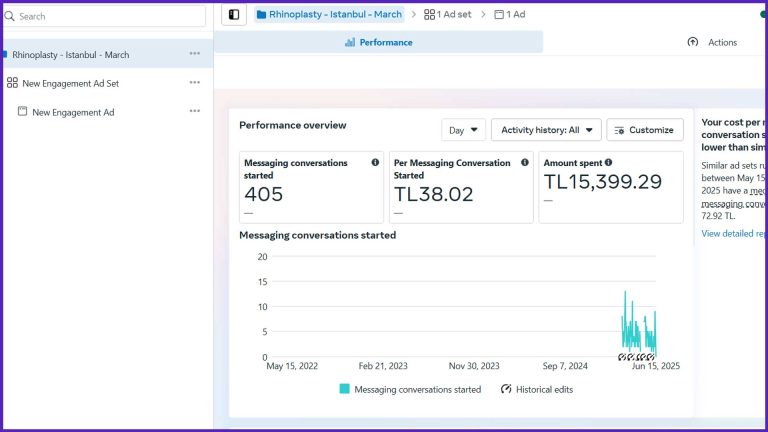Viewport: 768px width, 432px height.
Task: Click the Customize button
Action: pyautogui.click(x=645, y=130)
